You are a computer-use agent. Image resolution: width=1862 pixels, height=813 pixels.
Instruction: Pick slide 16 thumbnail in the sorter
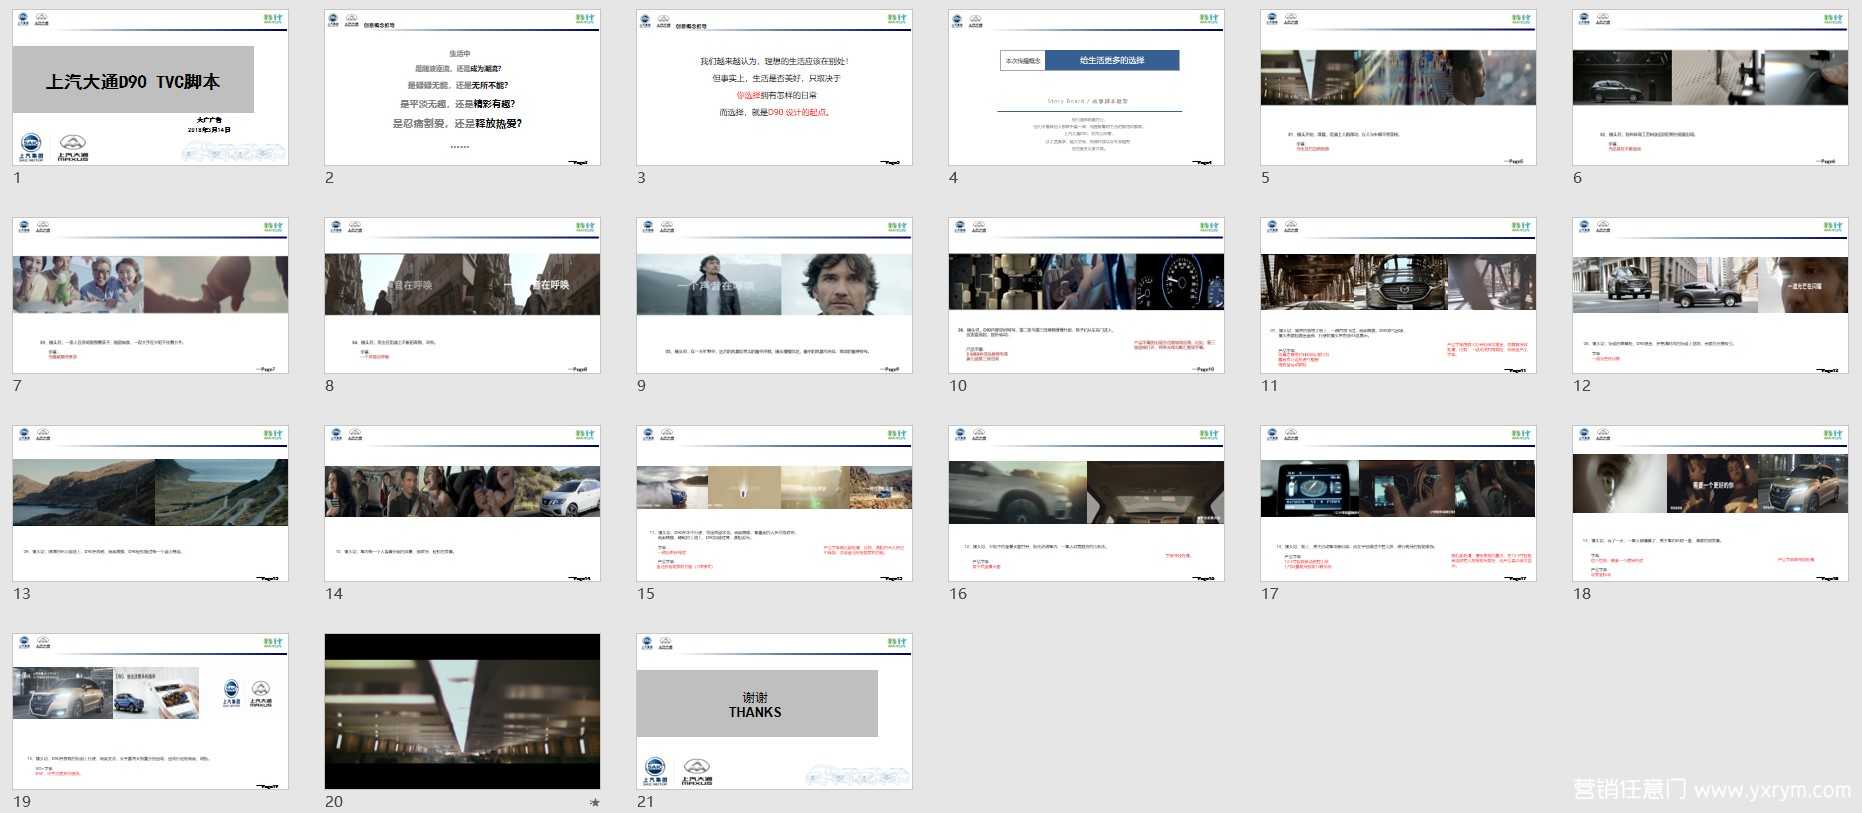pos(1087,504)
